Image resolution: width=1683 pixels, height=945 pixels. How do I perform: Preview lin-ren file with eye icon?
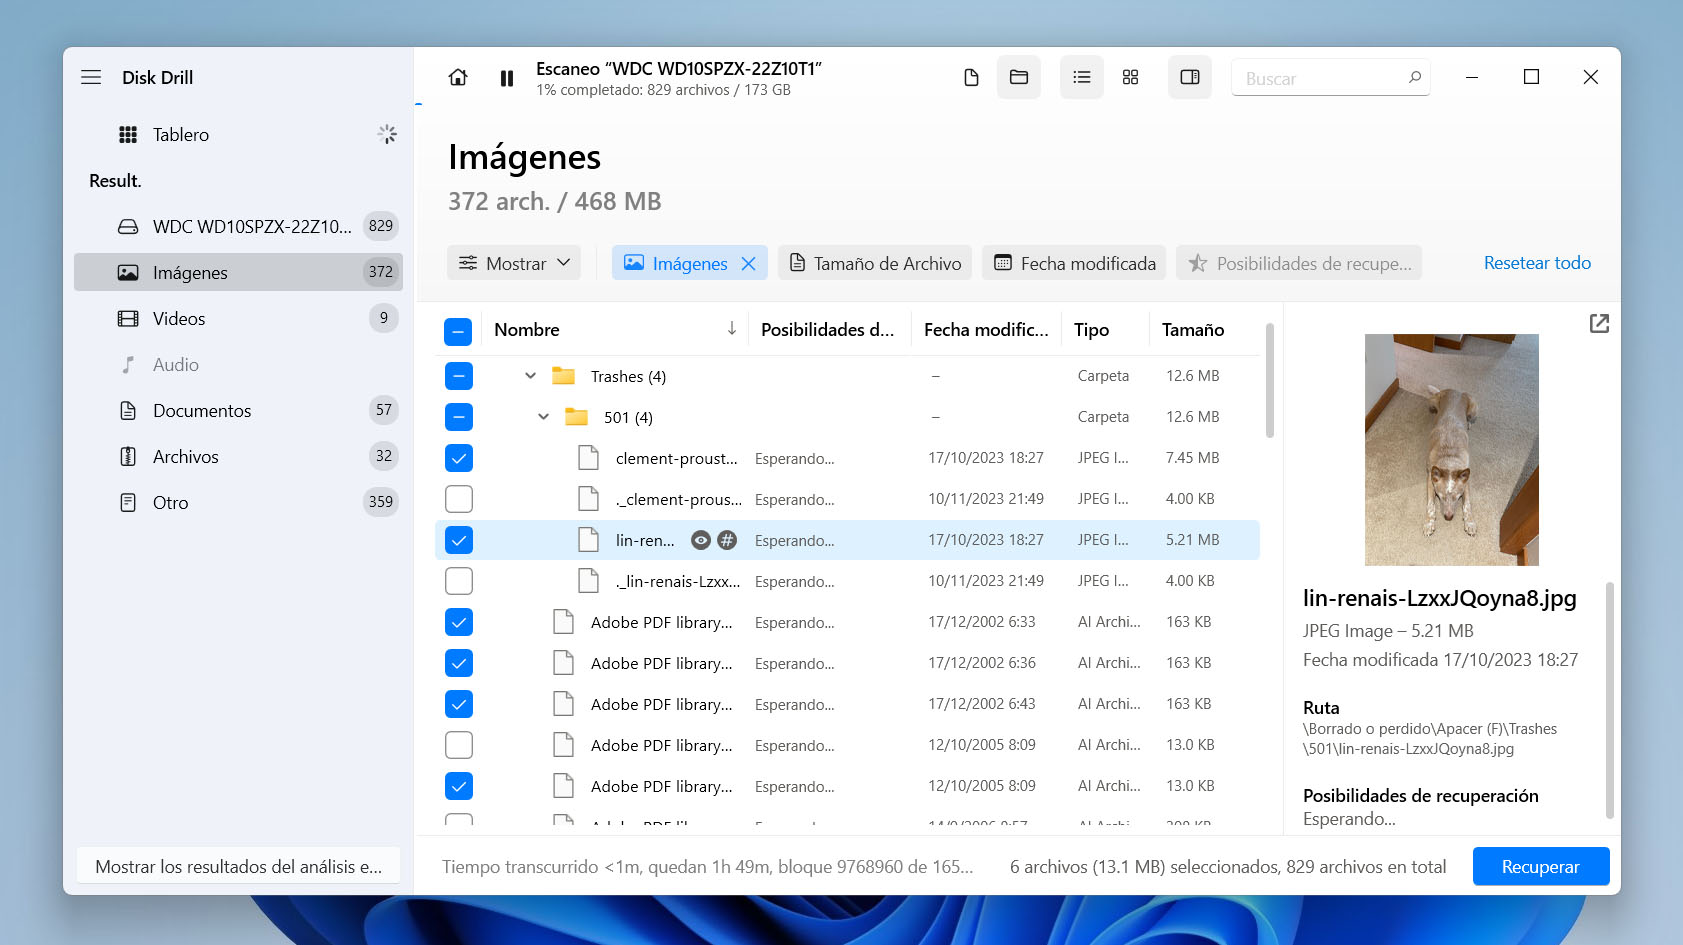[x=701, y=540]
